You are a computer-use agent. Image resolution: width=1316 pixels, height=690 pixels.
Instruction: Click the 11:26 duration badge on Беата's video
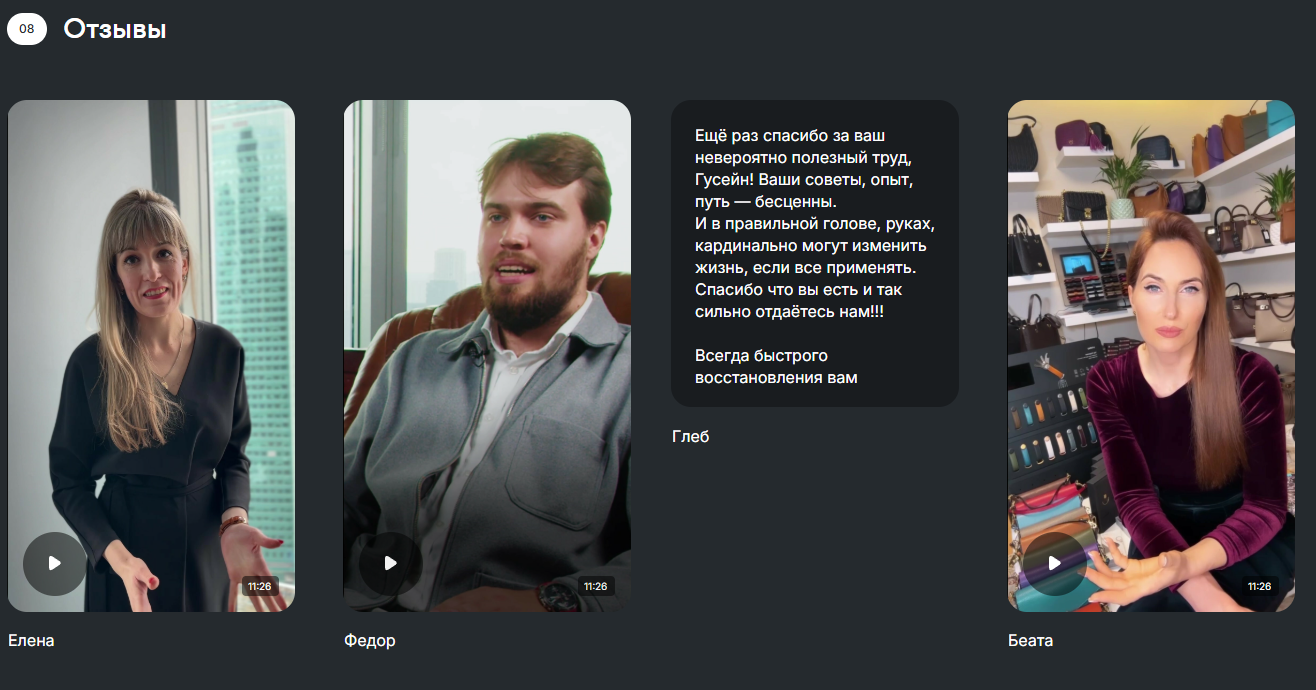pos(1259,586)
